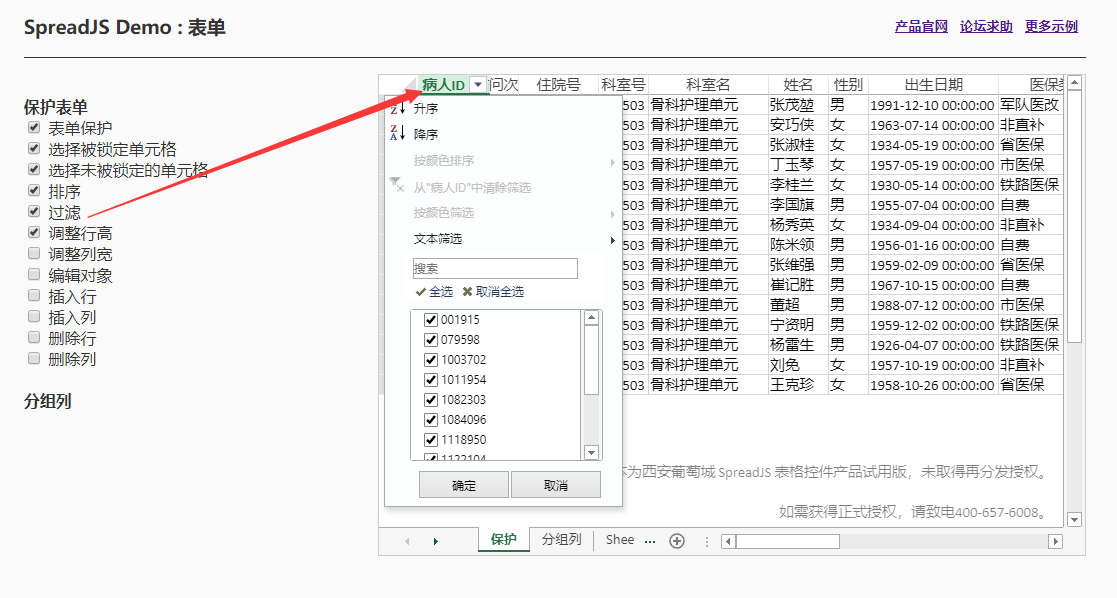Screen dimensions: 1117x598
Task: Click the 姓名 column header
Action: click(798, 85)
